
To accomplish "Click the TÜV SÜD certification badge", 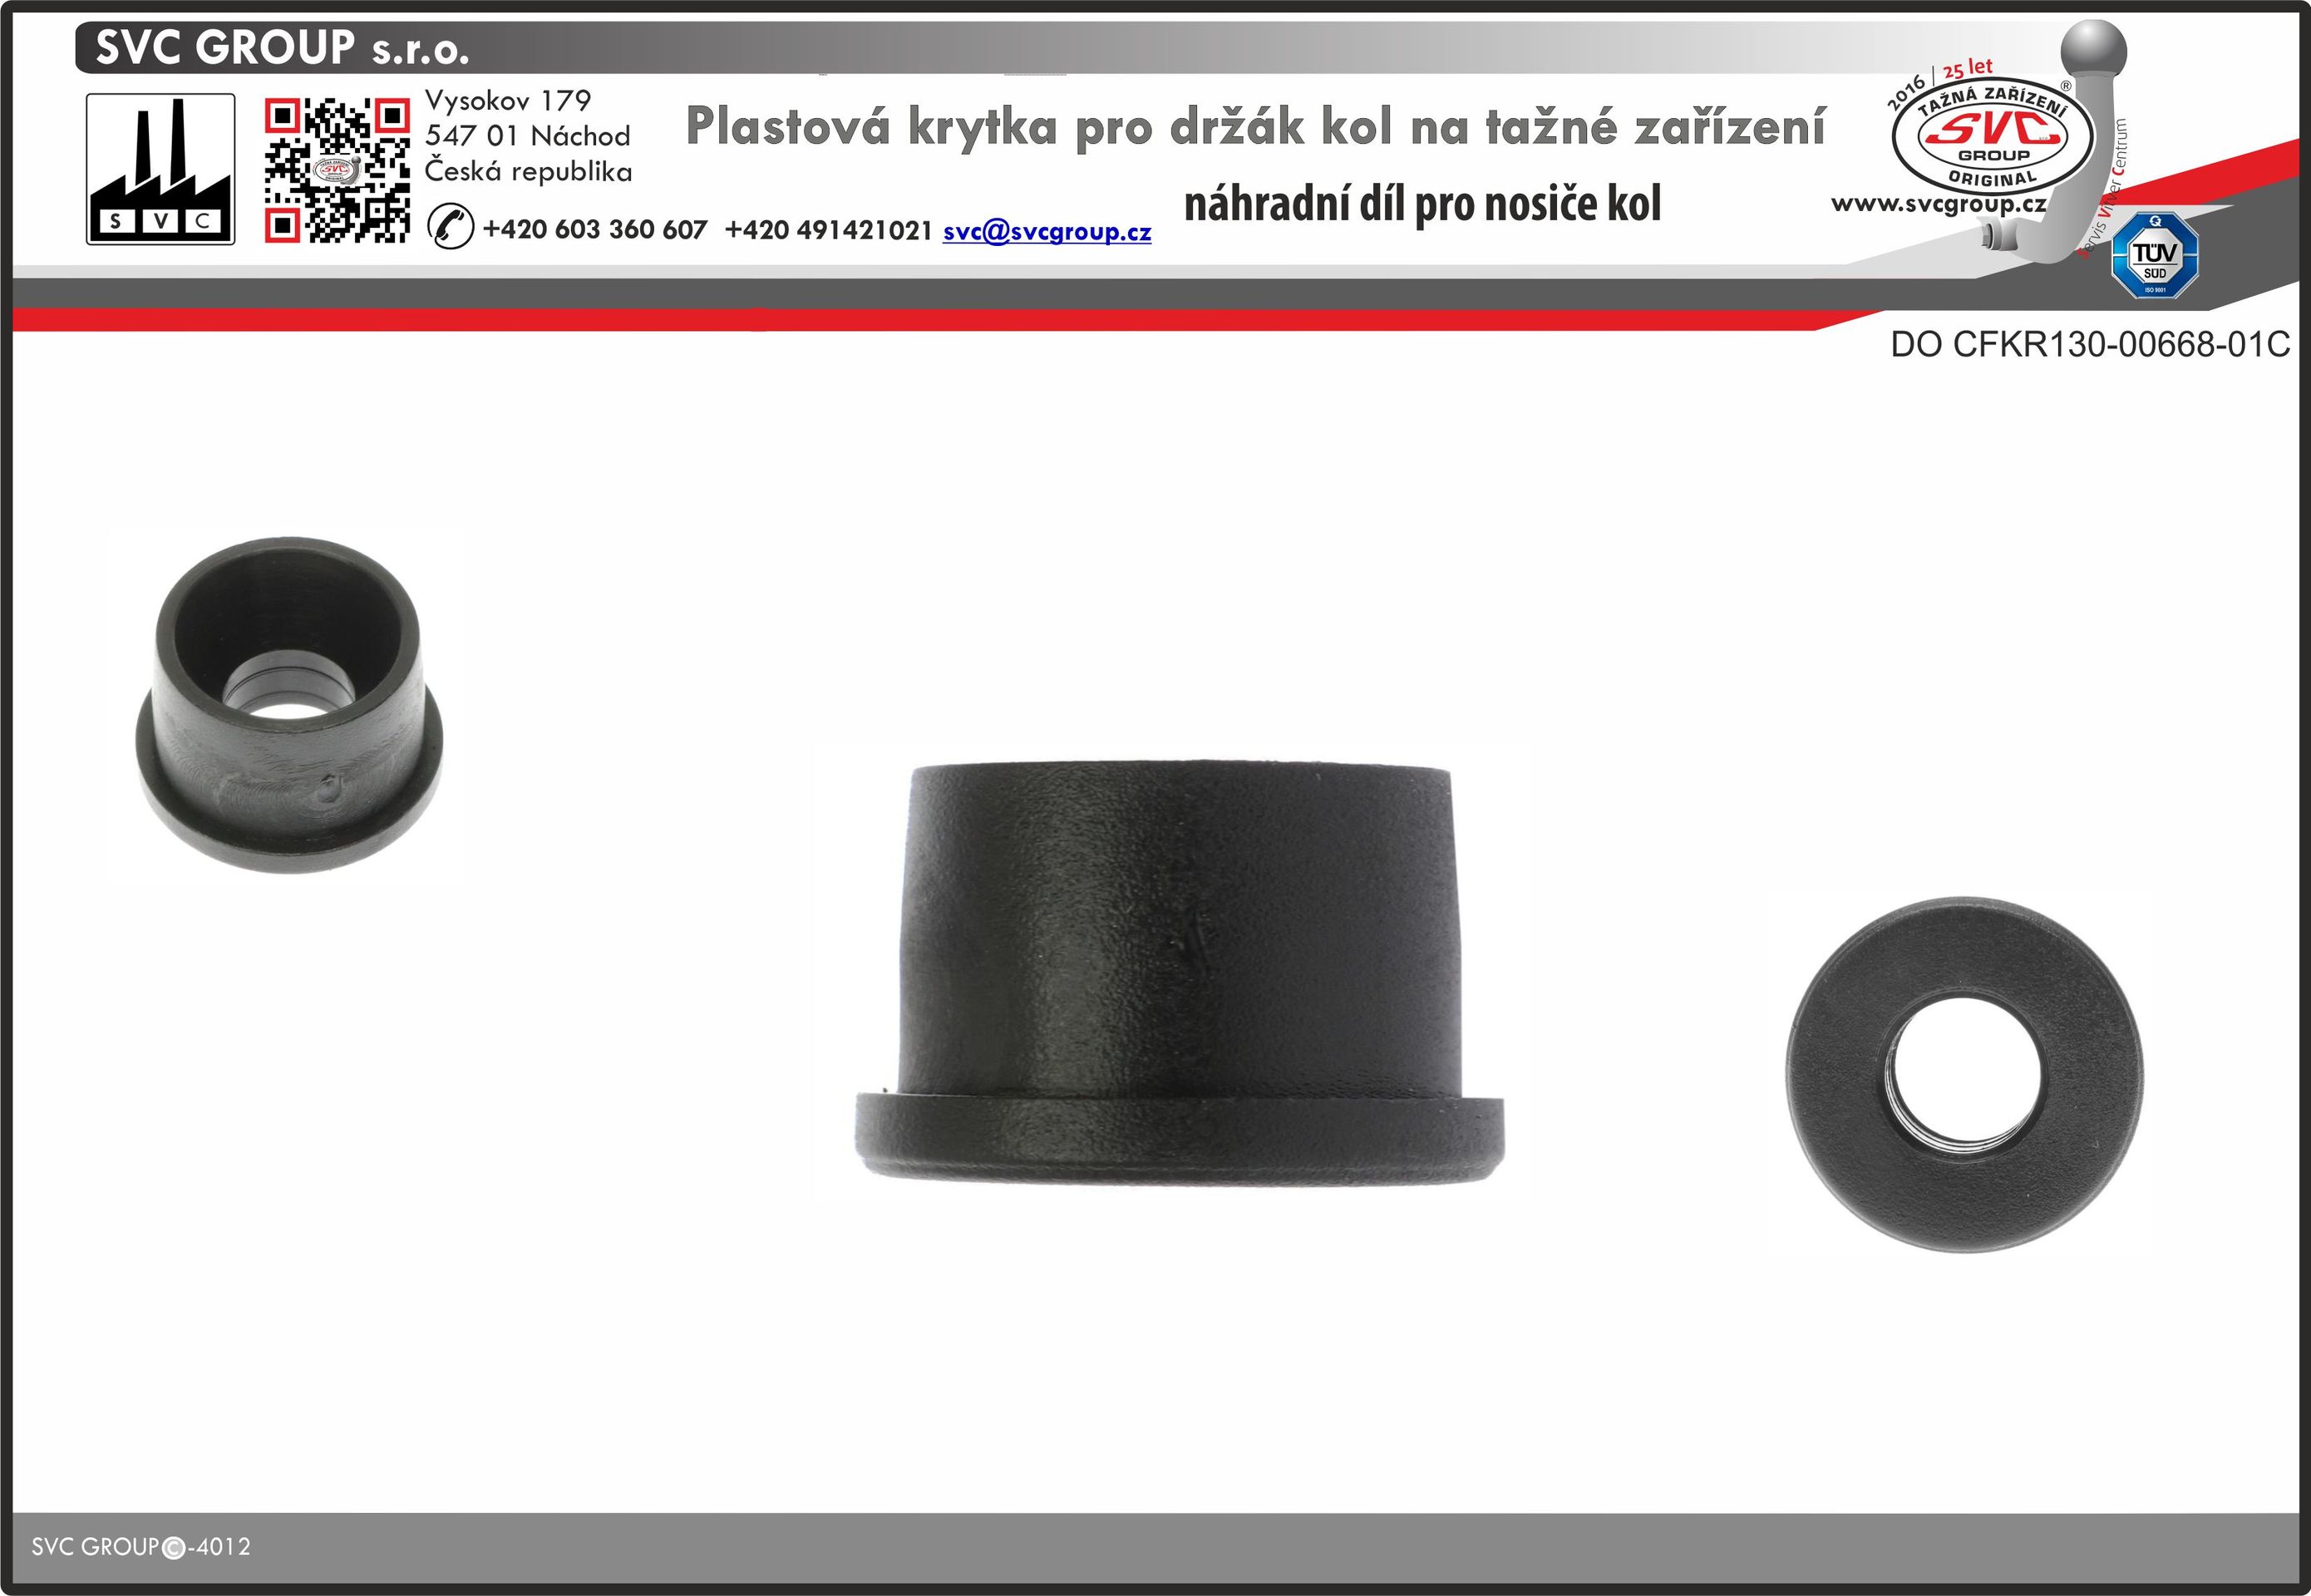I will 2153,255.
